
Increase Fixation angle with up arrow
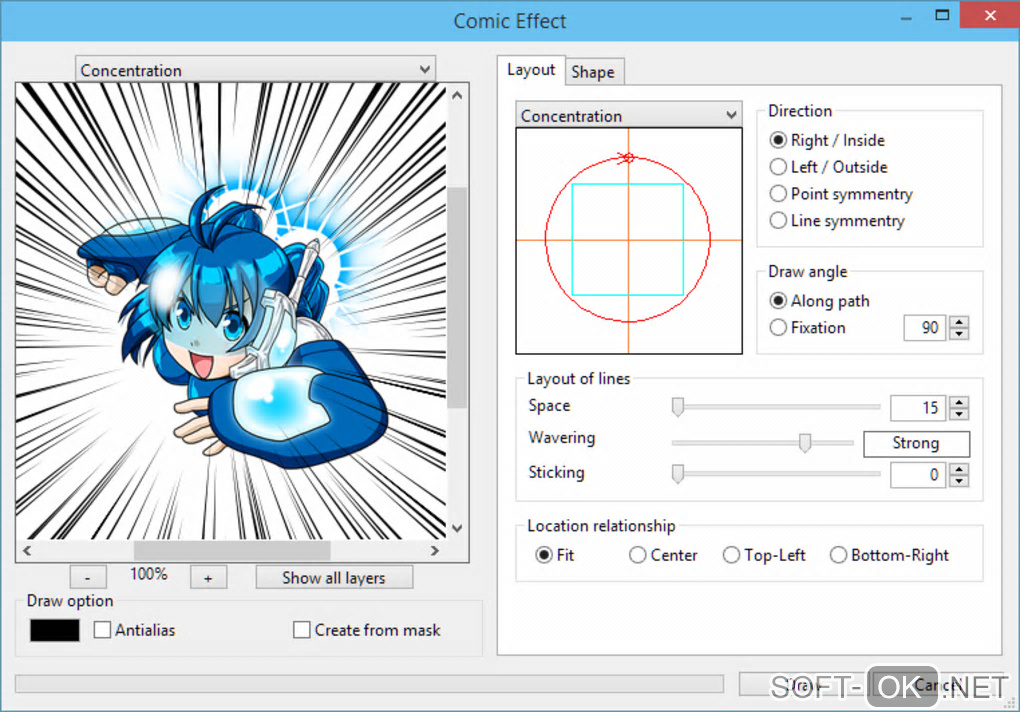pos(960,321)
